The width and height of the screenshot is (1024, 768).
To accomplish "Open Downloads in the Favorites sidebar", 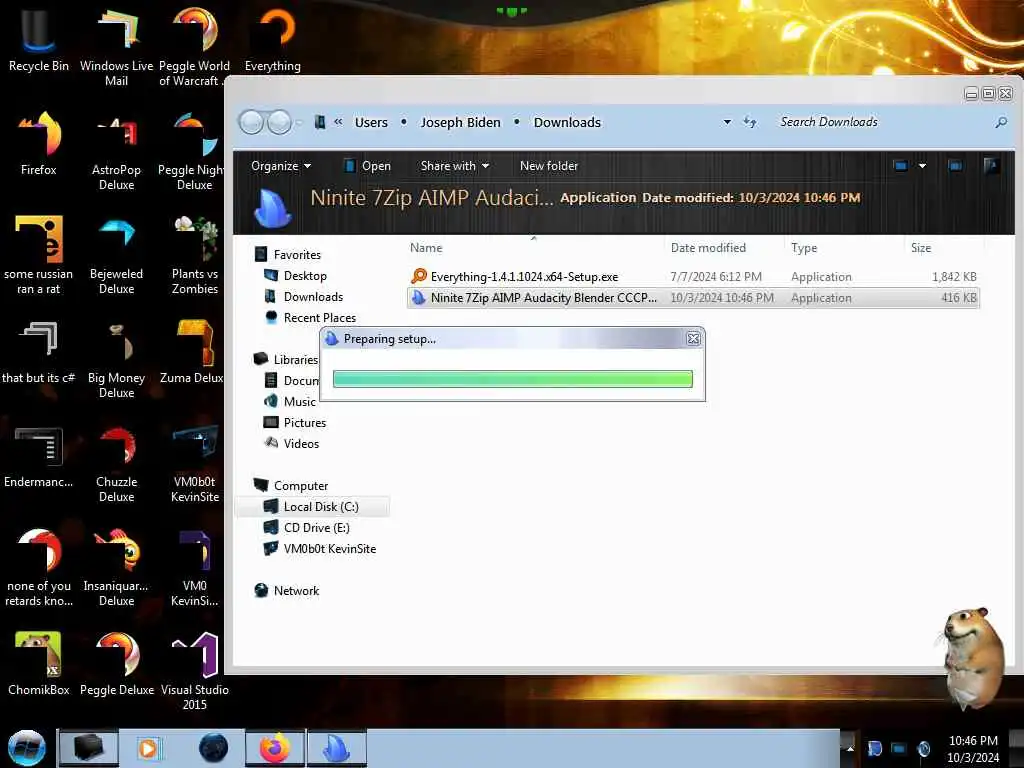I will coord(304,296).
